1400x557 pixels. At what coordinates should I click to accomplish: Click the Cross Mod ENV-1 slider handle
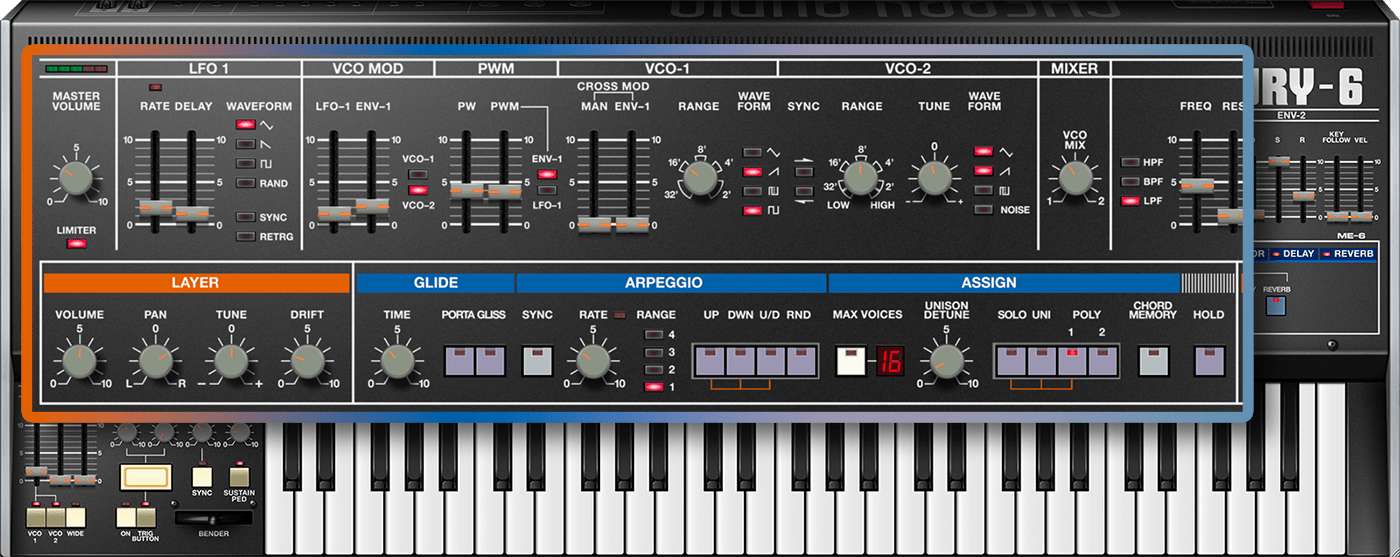(632, 224)
